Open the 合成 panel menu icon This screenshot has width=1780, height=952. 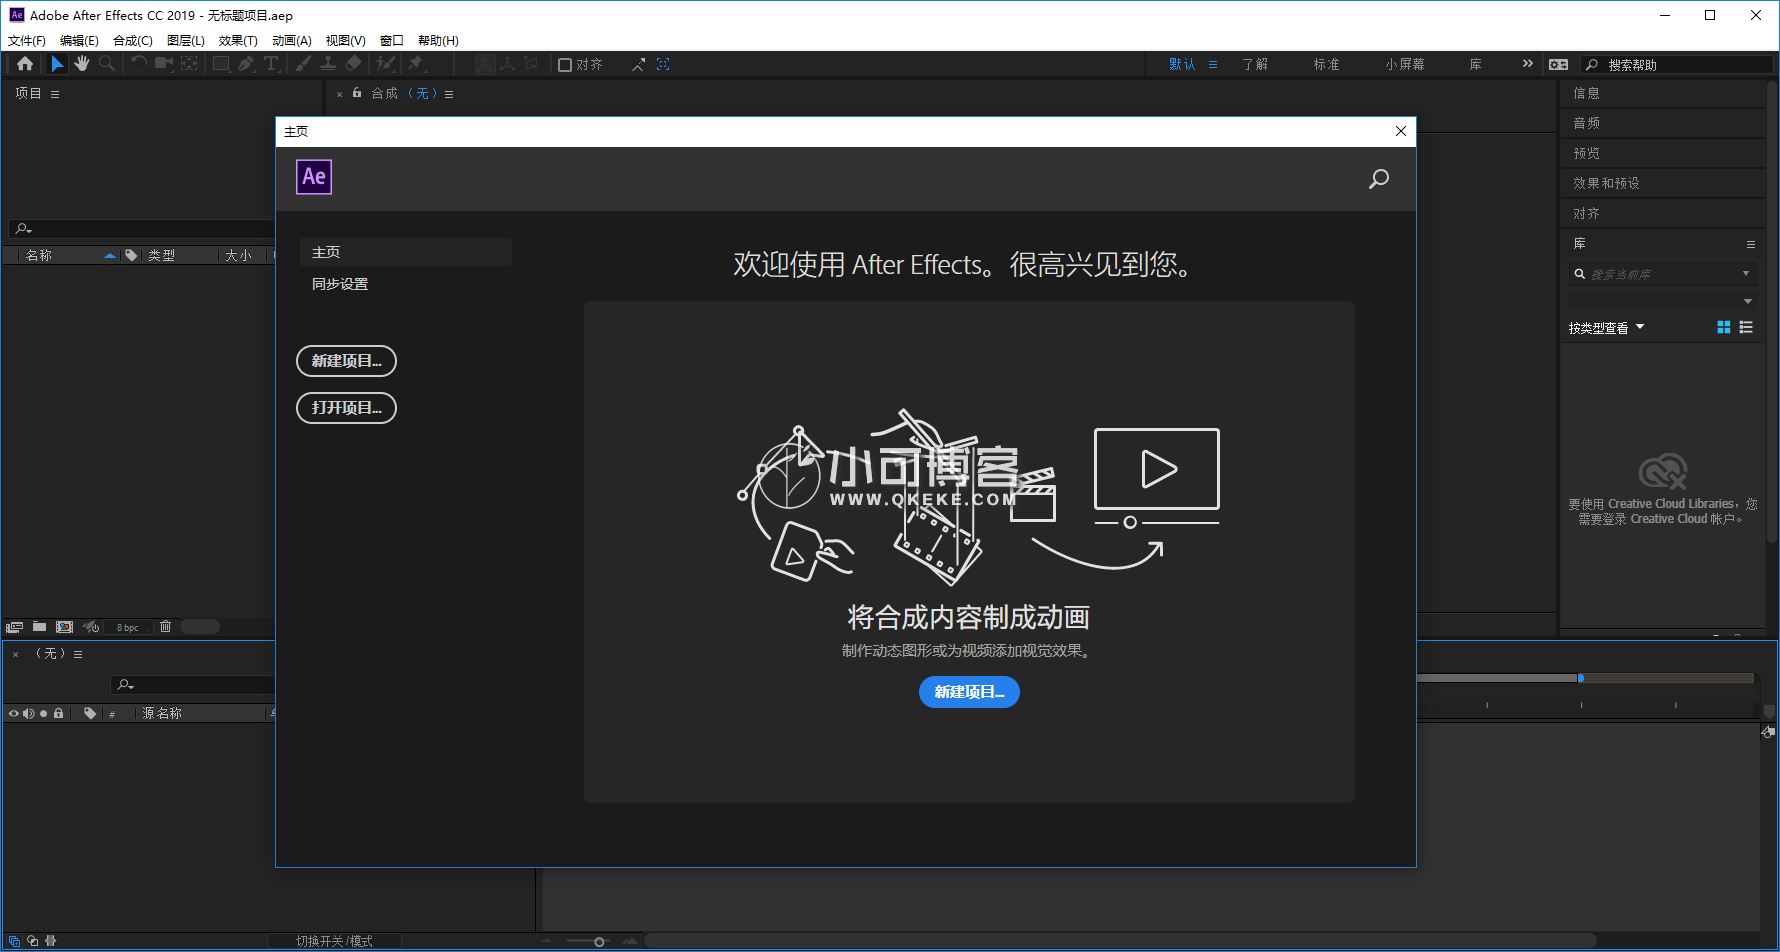coord(449,94)
